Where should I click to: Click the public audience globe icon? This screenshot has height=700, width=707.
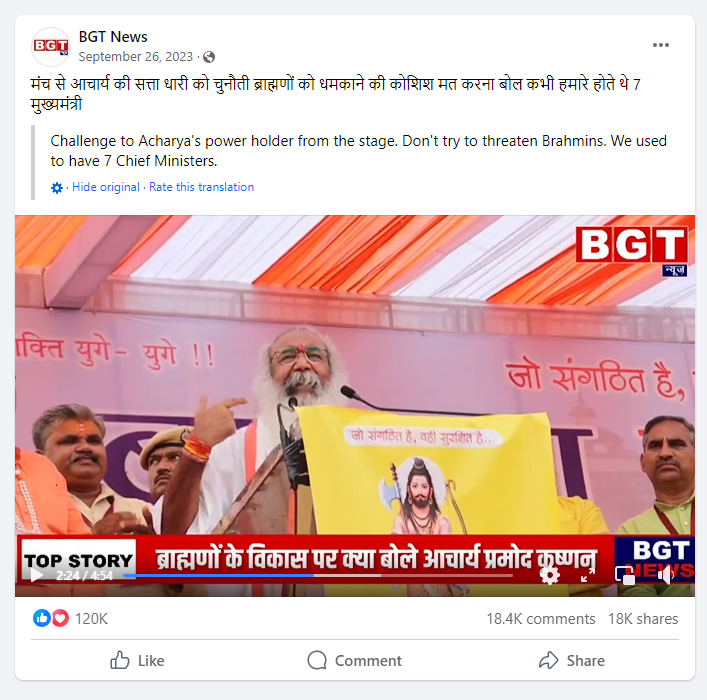pos(209,57)
